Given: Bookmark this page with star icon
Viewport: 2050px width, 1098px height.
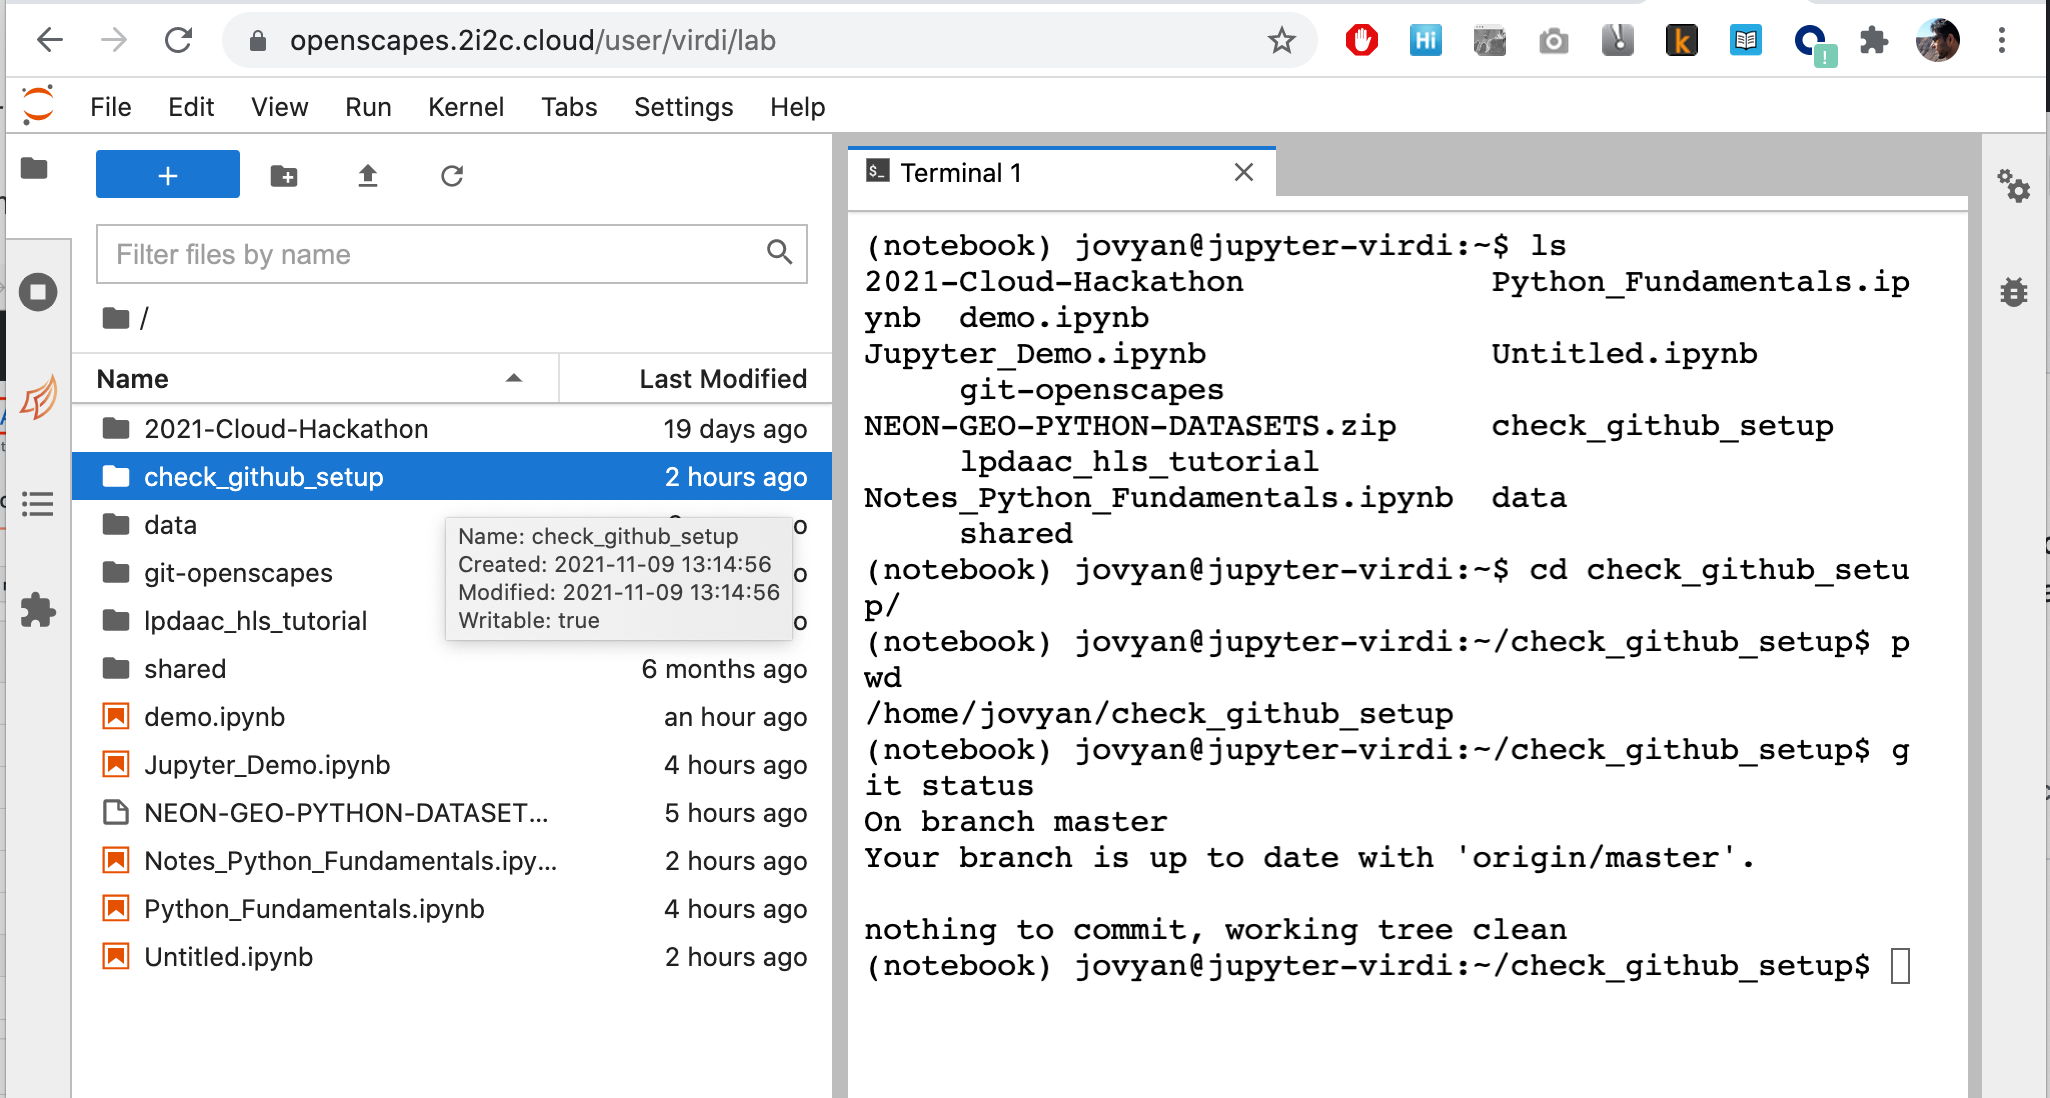Looking at the screenshot, I should pos(1281,41).
